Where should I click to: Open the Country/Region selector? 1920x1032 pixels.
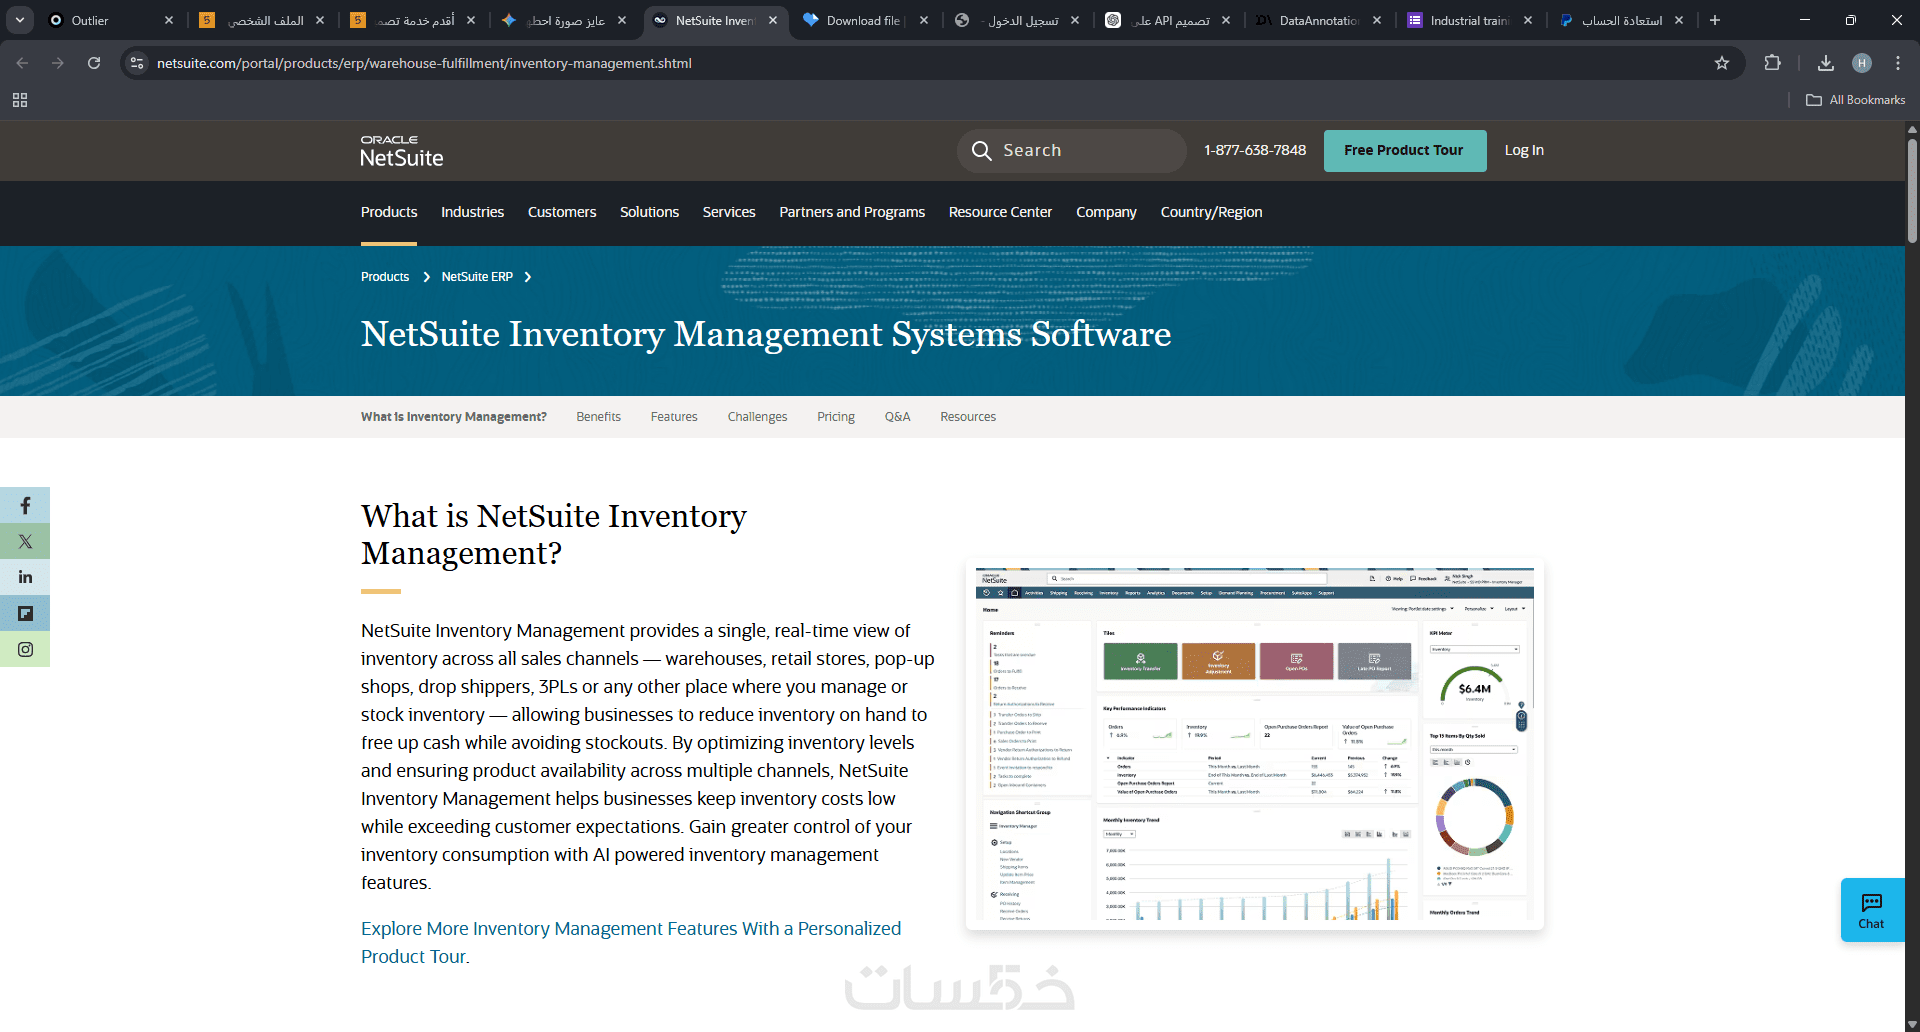click(x=1211, y=212)
